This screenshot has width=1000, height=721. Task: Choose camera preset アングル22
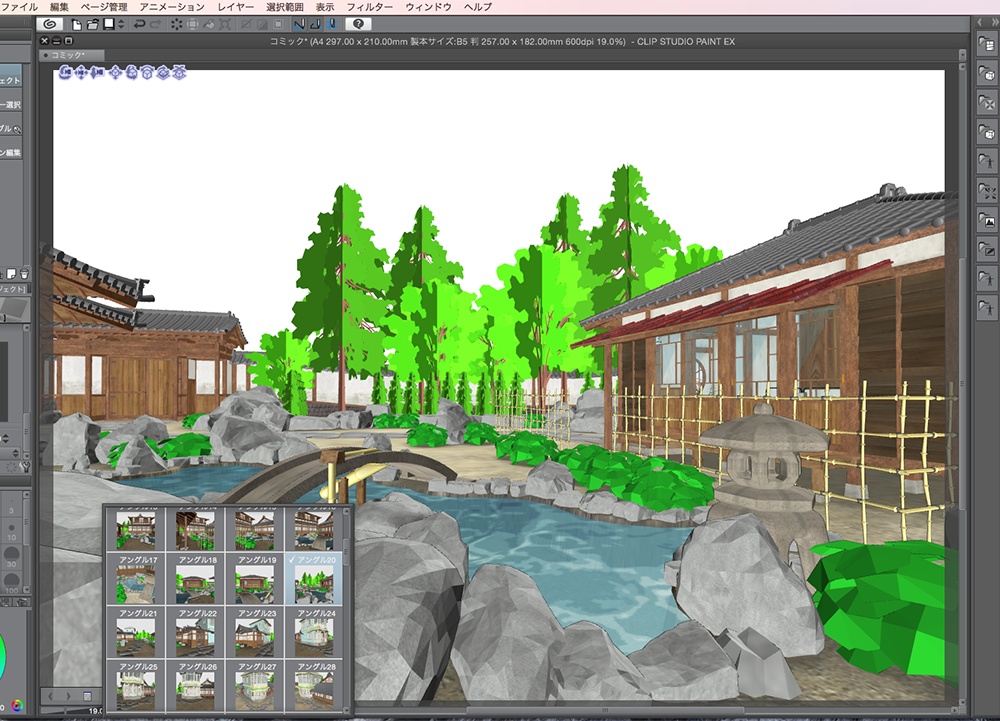coord(195,632)
